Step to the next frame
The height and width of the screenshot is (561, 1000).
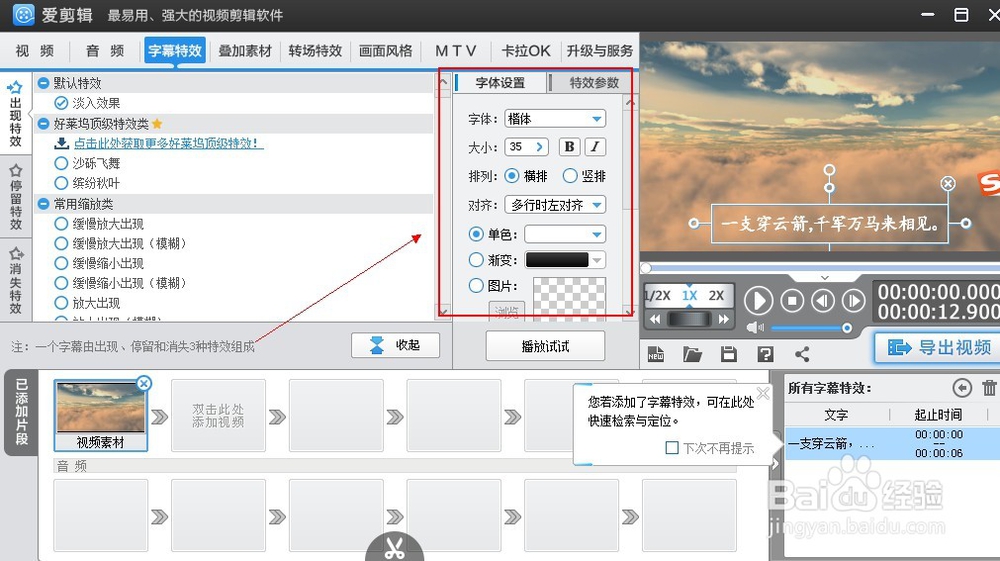853,300
